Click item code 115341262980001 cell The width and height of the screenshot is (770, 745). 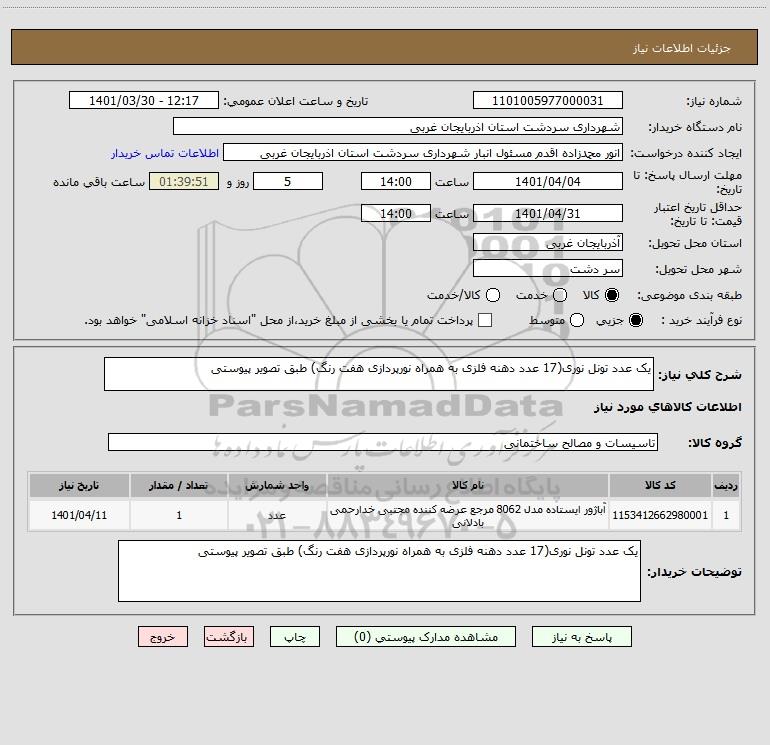[x=660, y=515]
